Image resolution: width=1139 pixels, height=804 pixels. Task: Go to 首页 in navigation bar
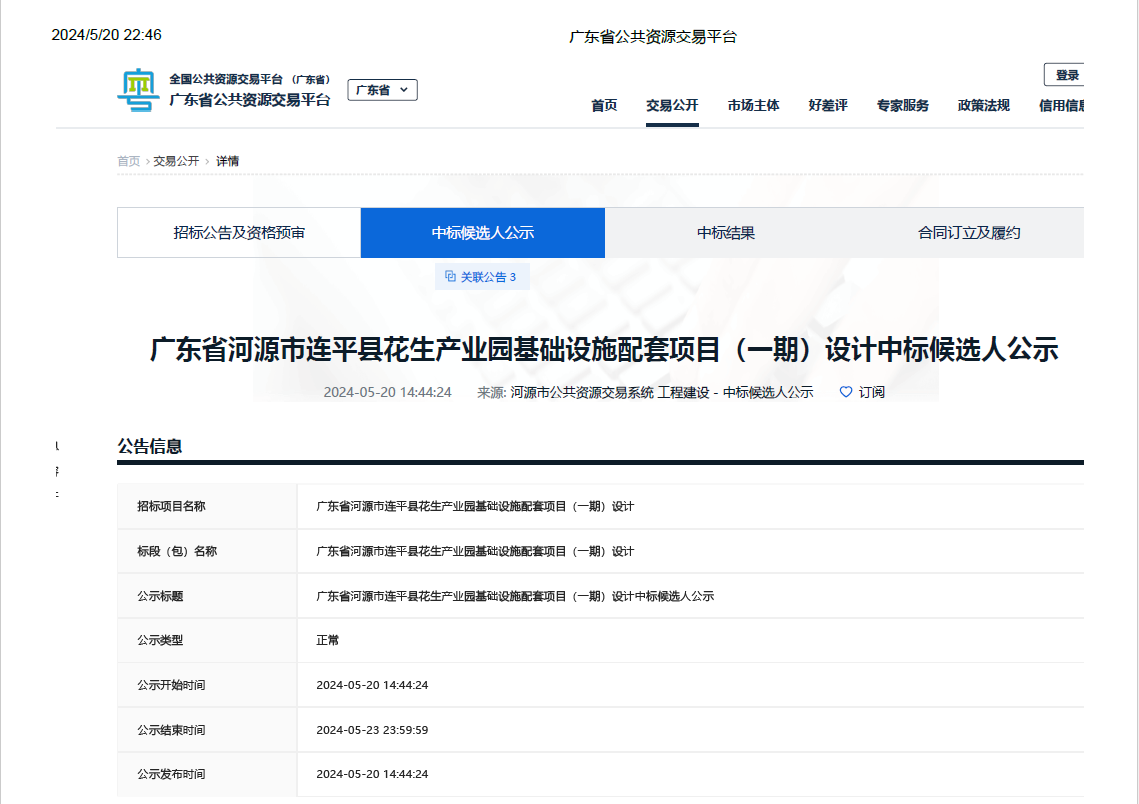(x=604, y=106)
